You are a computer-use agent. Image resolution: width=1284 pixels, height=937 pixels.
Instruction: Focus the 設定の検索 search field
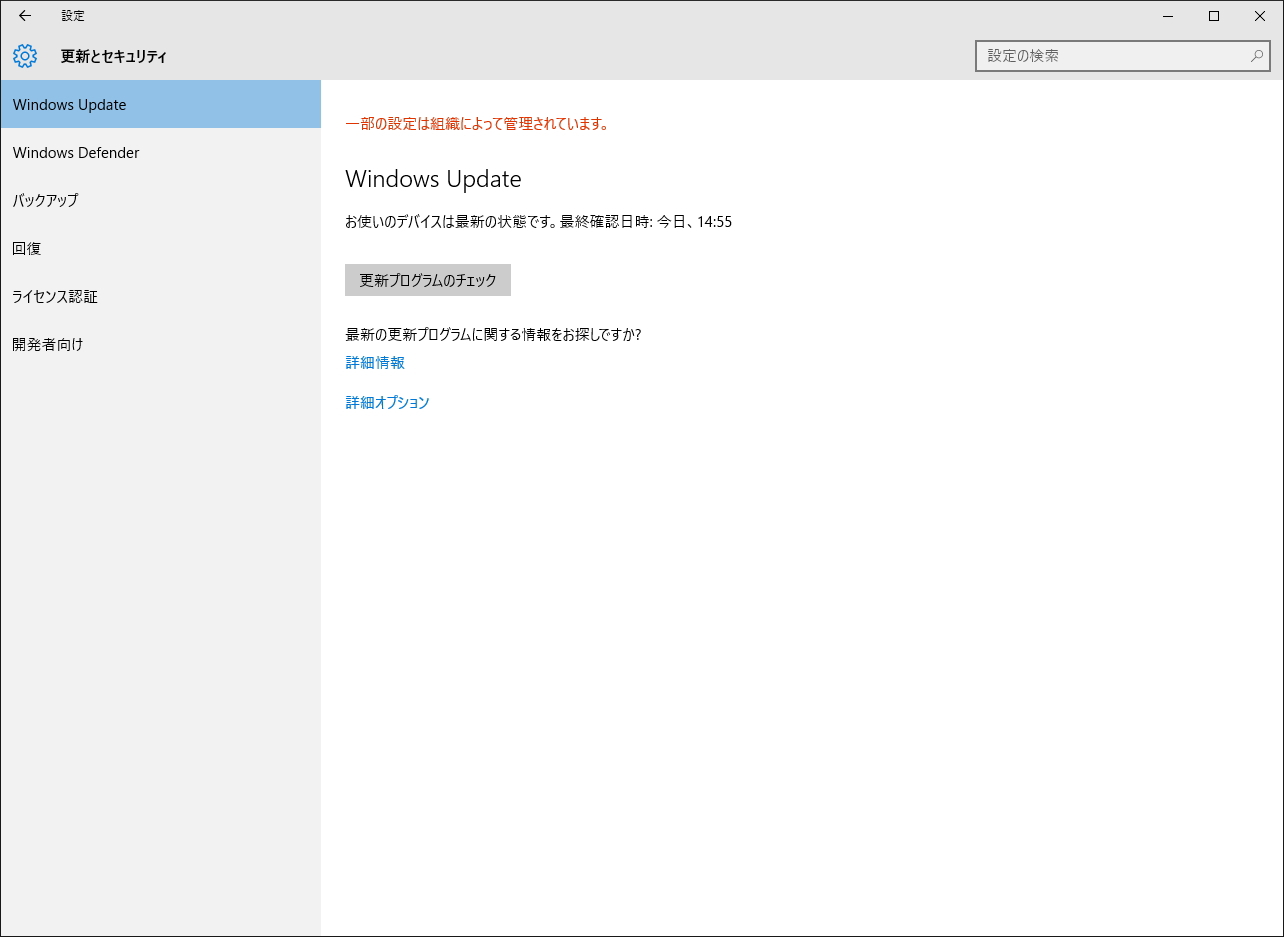[x=1123, y=56]
